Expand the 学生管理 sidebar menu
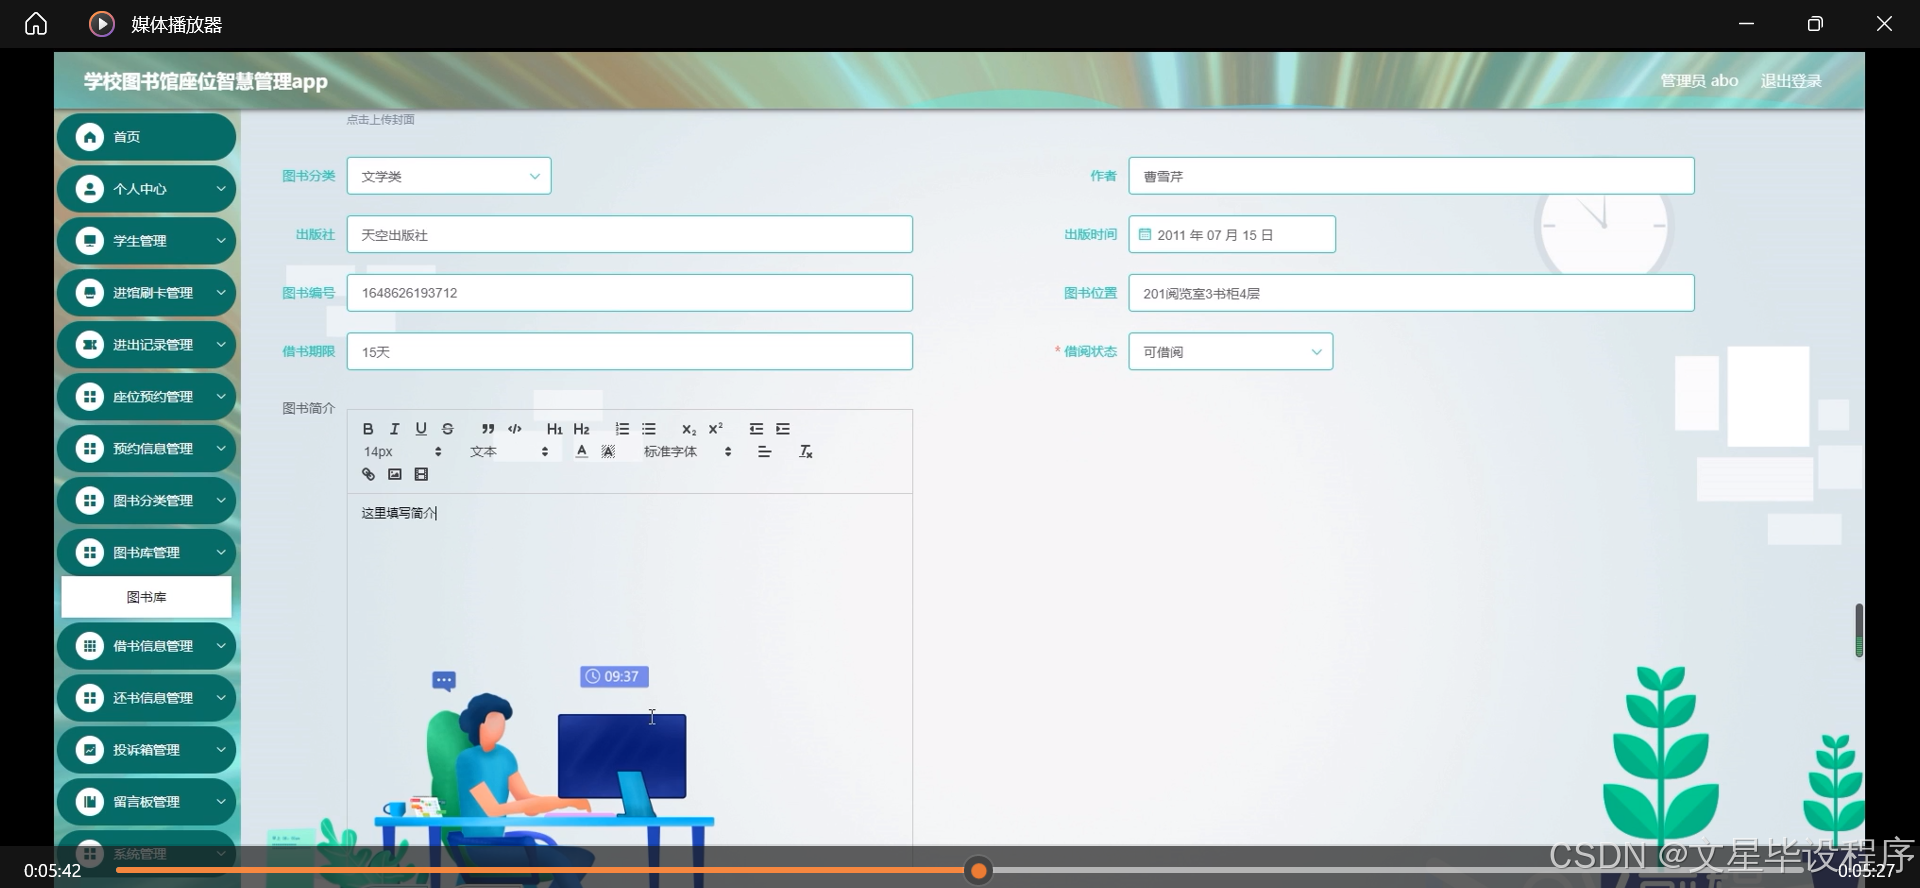The image size is (1920, 888). [146, 241]
